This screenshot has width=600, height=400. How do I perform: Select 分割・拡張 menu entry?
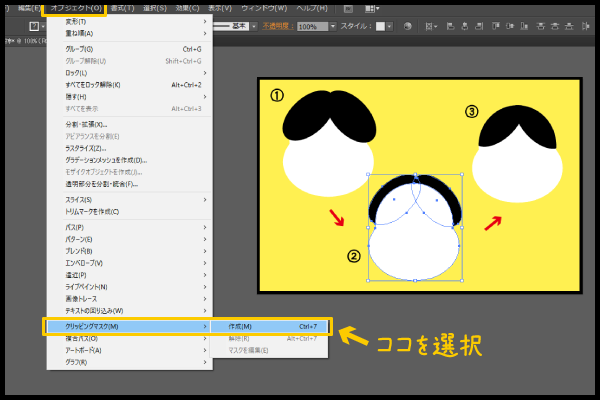85,124
